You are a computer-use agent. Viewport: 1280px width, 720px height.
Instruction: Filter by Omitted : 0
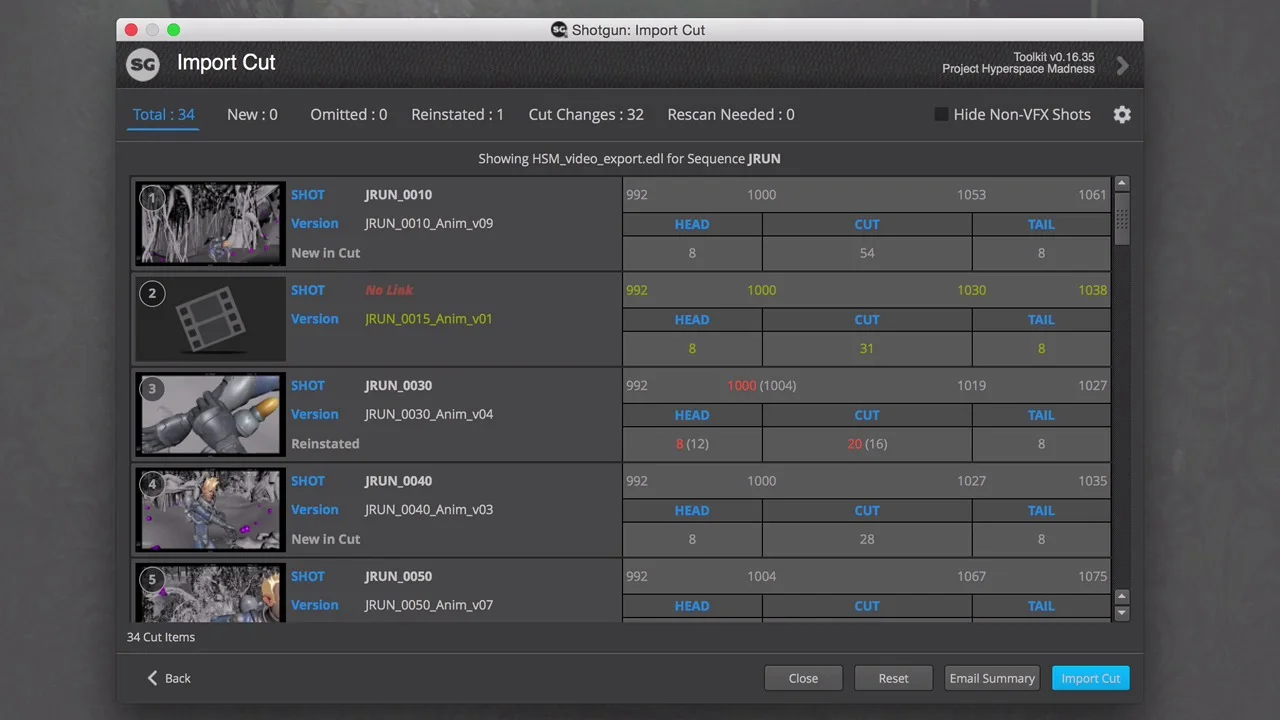348,115
